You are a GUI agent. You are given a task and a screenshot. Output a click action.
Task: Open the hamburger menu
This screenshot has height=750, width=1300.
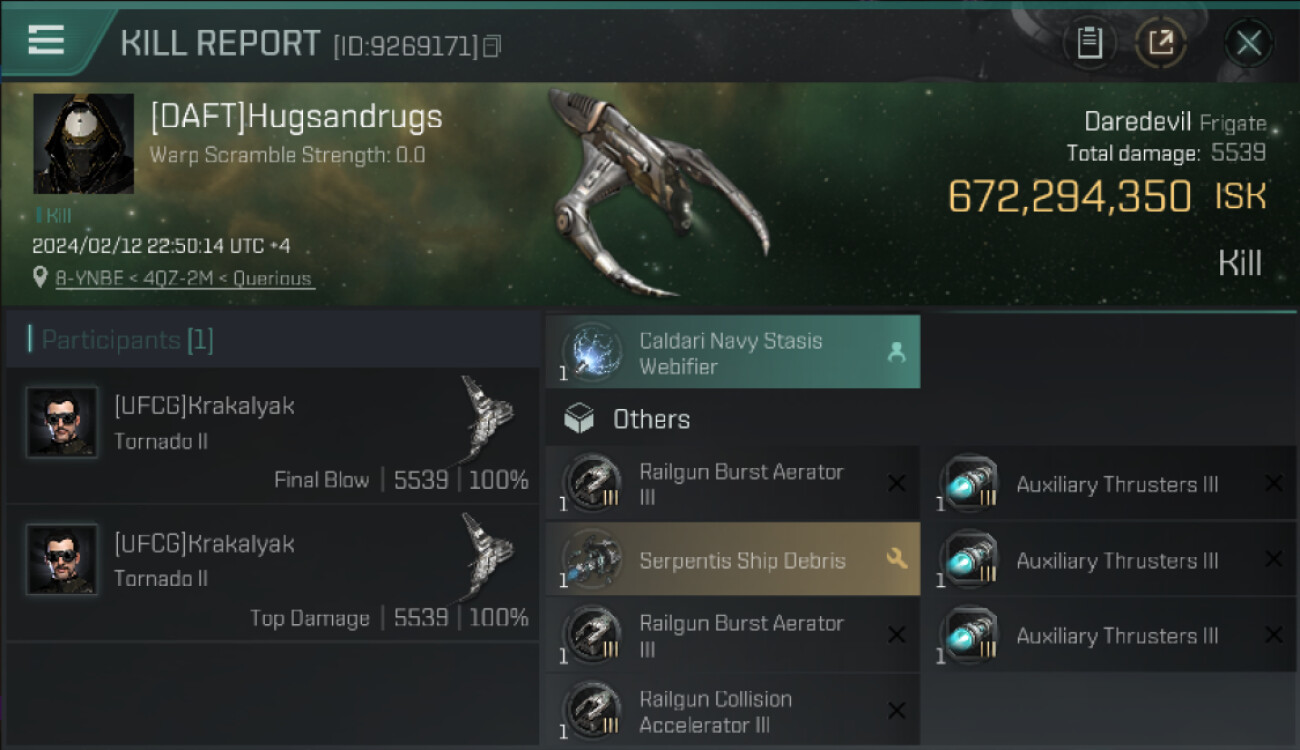point(46,40)
